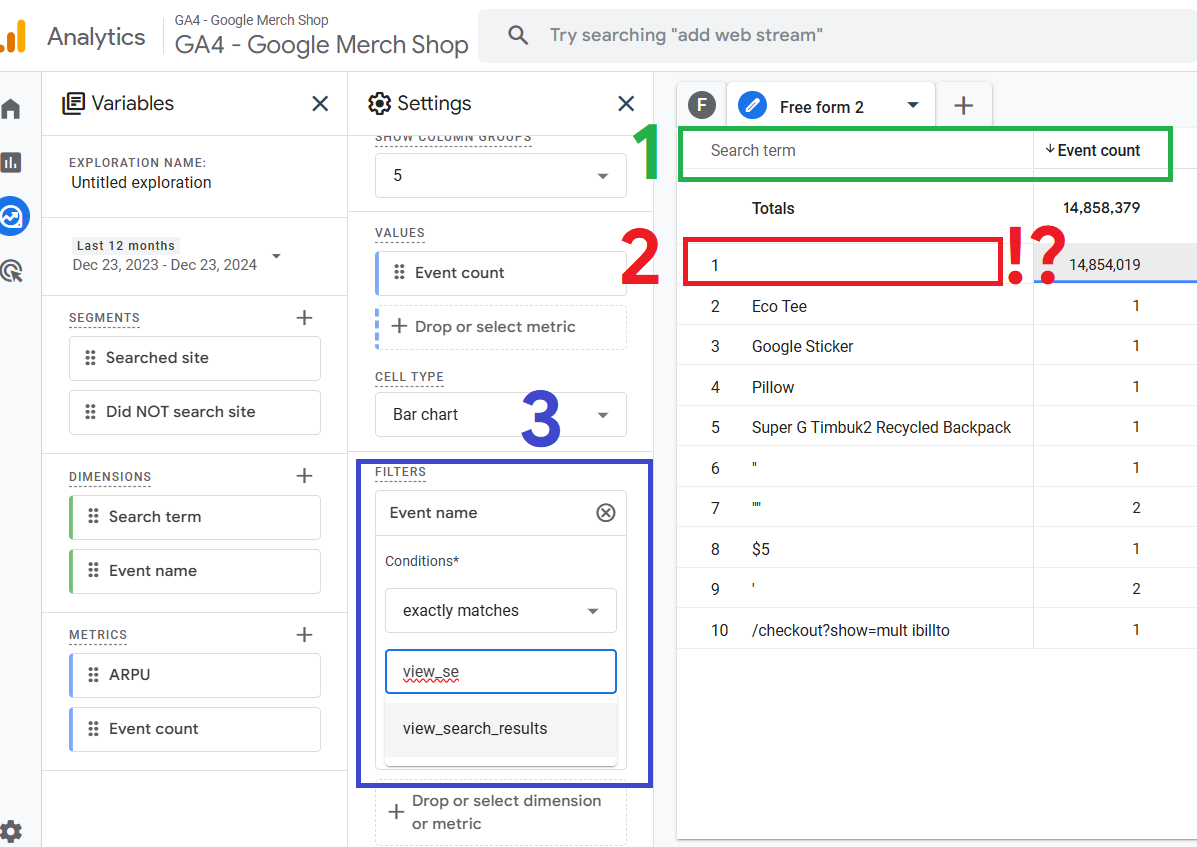Select the Searched site segment
The image size is (1197, 847).
195,359
